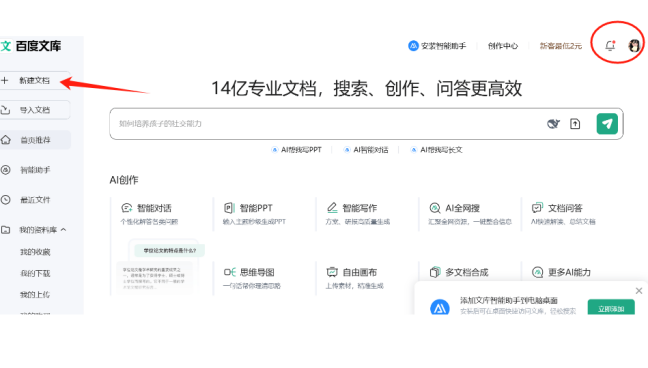The image size is (648, 368).
Task: Click the 自由画布 icon
Action: click(332, 272)
